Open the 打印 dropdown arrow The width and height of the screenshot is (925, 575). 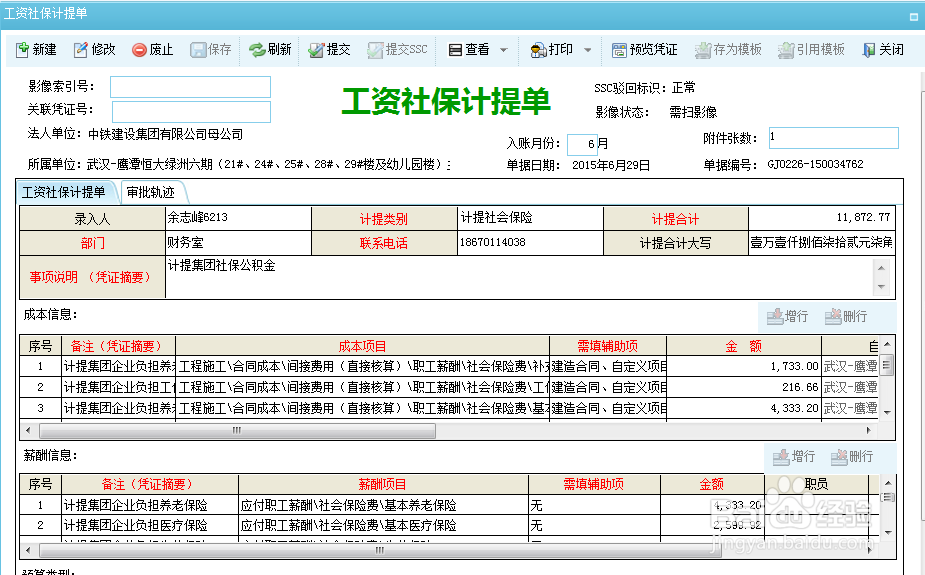[588, 50]
